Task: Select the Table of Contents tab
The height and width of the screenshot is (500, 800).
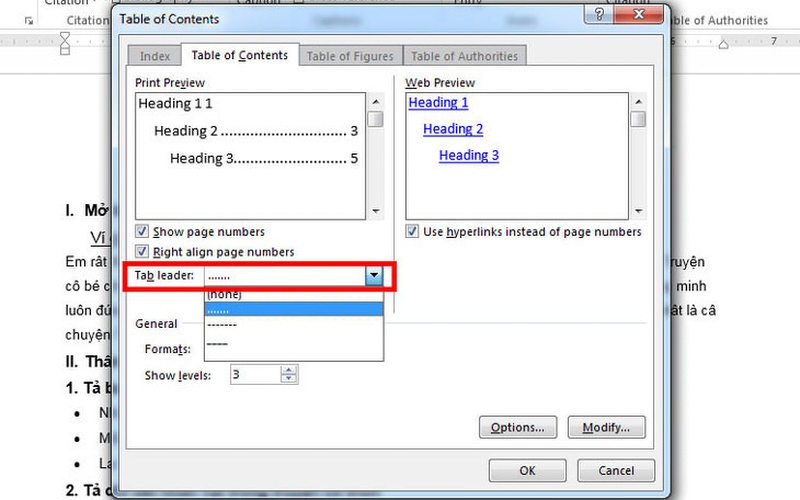Action: (240, 55)
